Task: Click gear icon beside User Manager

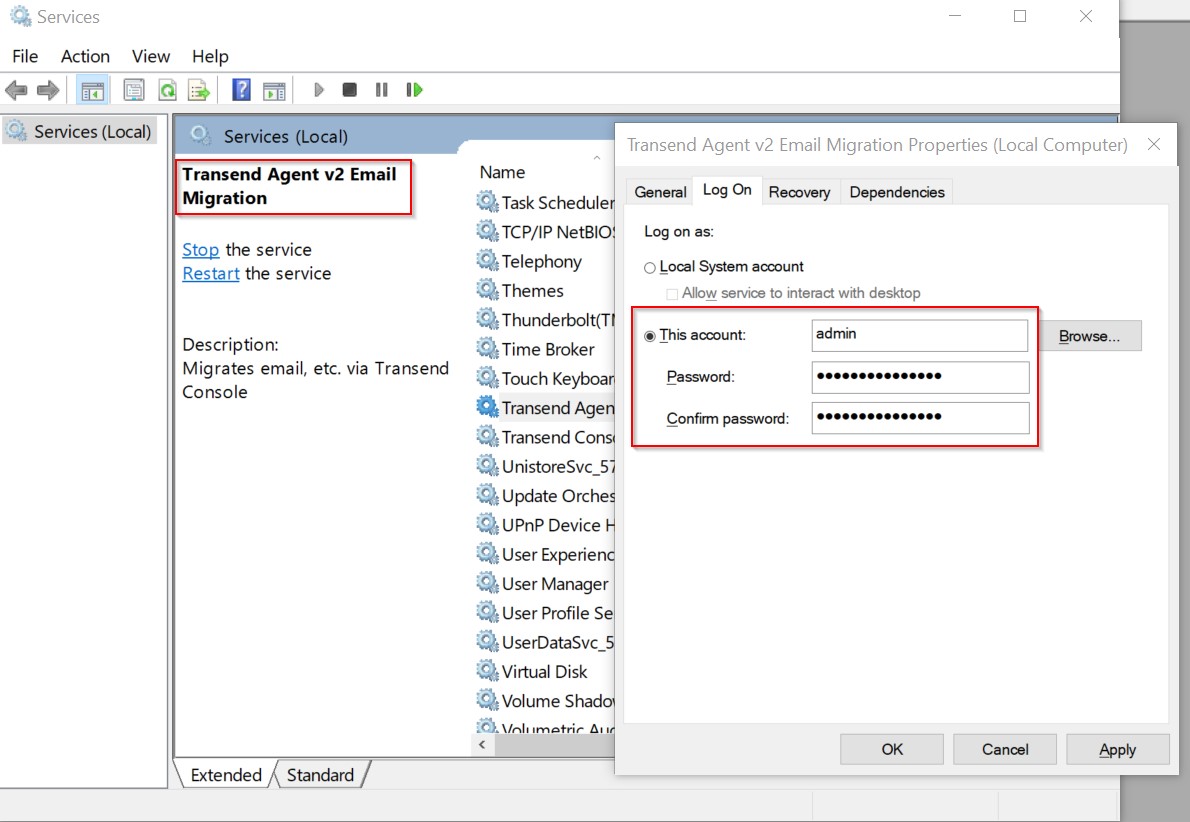Action: pos(486,583)
